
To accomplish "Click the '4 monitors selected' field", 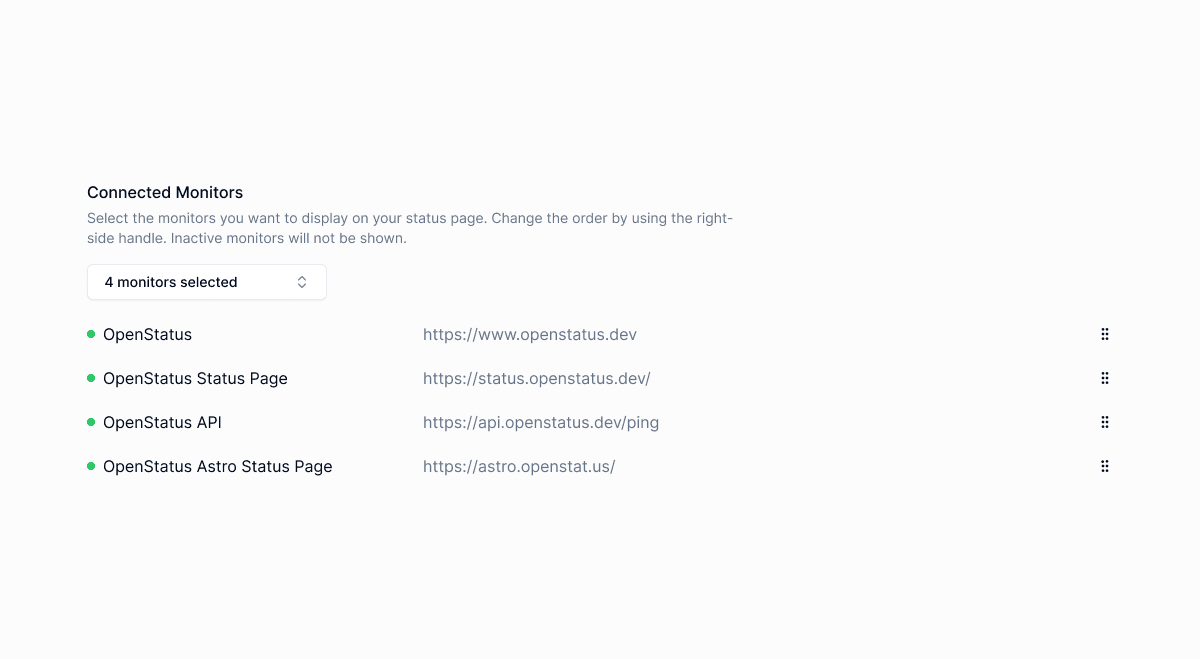I will [170, 282].
